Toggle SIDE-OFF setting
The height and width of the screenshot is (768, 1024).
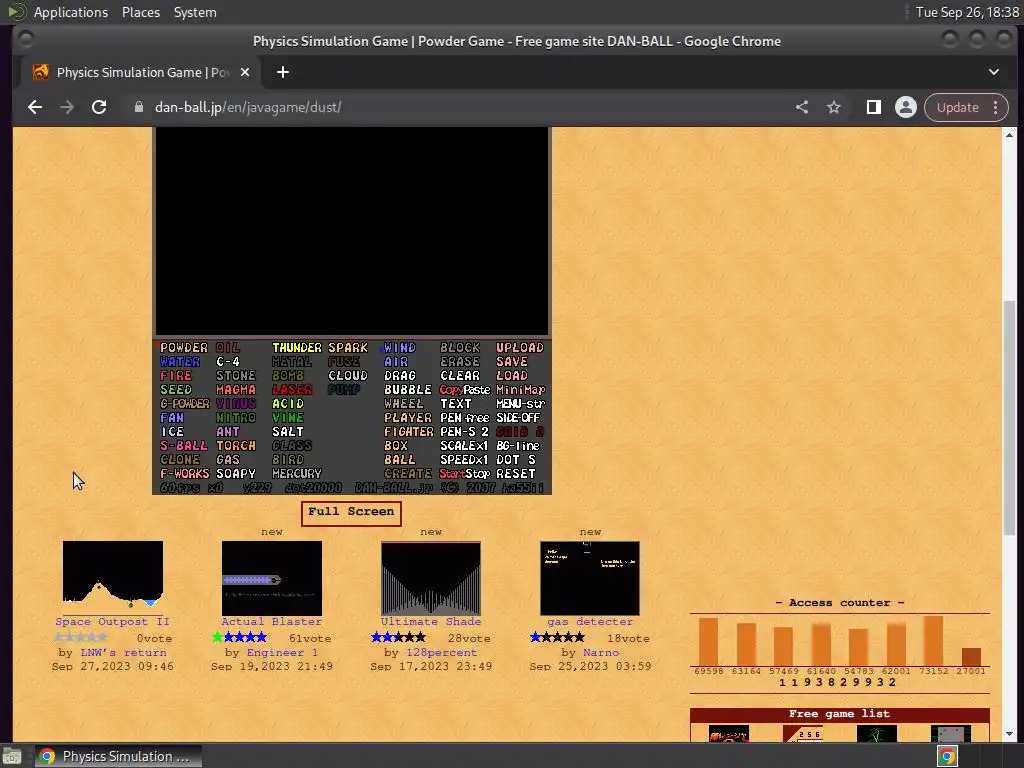[x=518, y=418]
